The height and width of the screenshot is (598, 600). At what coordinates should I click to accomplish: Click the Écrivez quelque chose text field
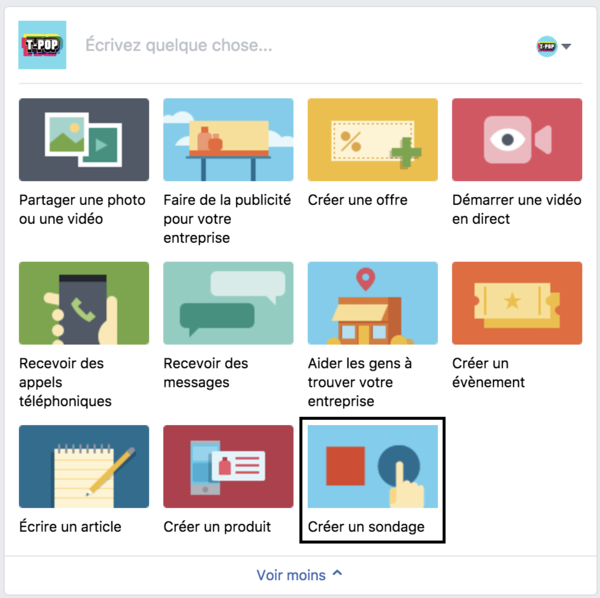(302, 45)
